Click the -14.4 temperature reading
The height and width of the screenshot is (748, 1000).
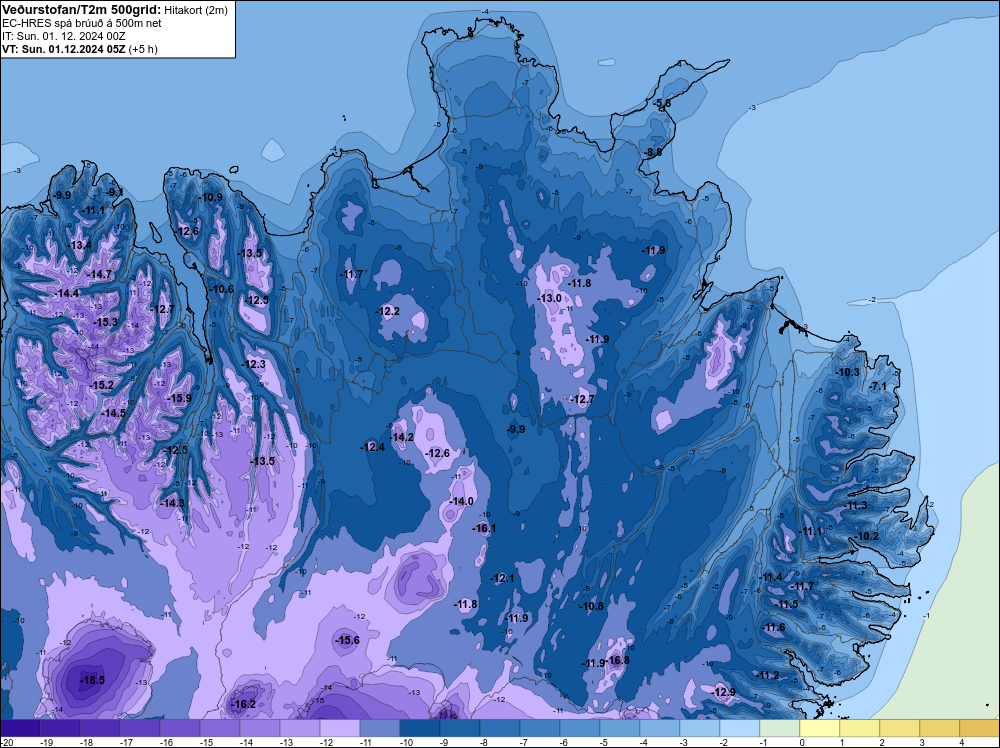(x=68, y=293)
